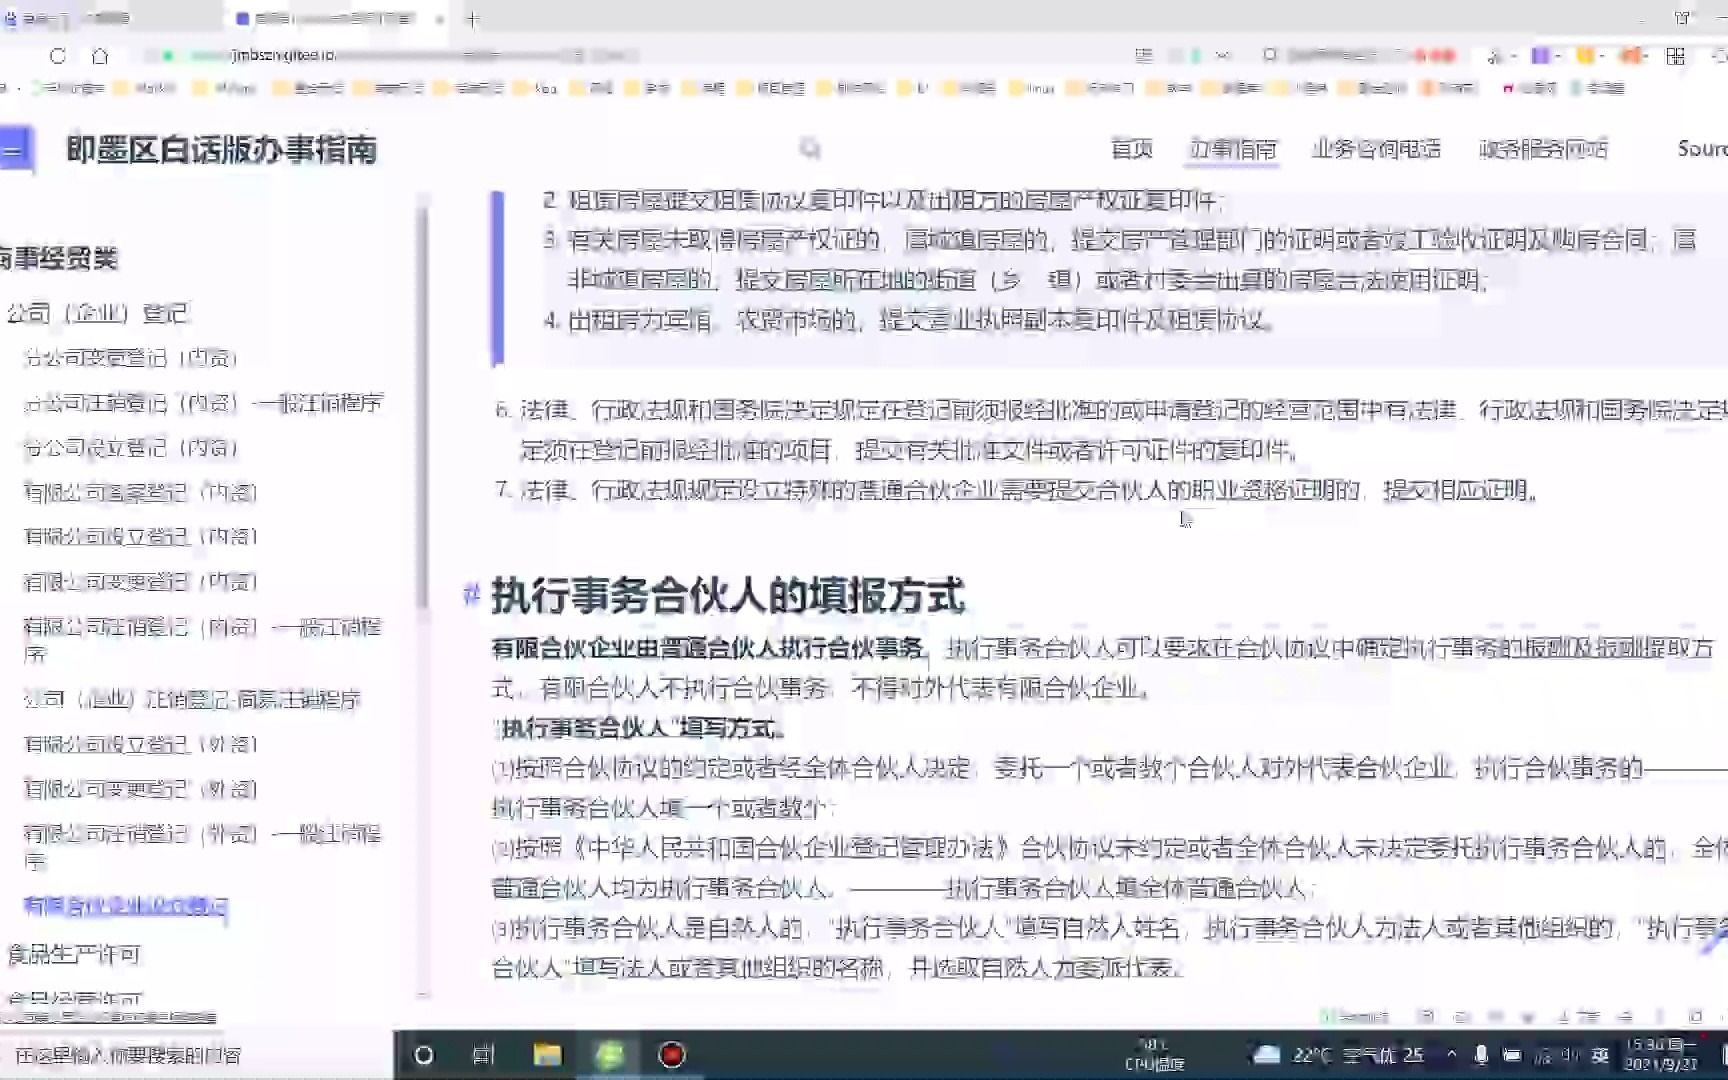Select 公司（企业）注销登记-简易注销程序

(192, 699)
